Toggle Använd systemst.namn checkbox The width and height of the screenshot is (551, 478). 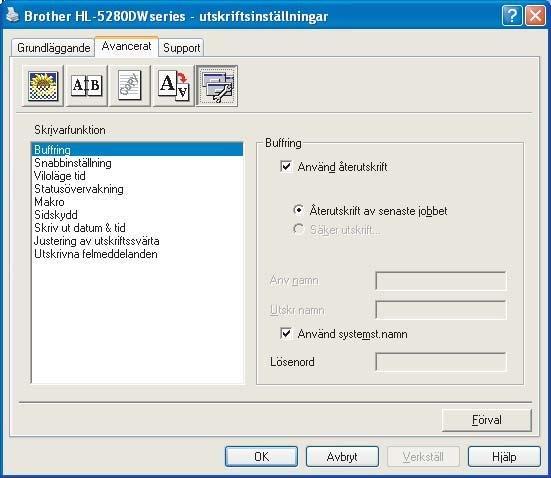pos(286,333)
